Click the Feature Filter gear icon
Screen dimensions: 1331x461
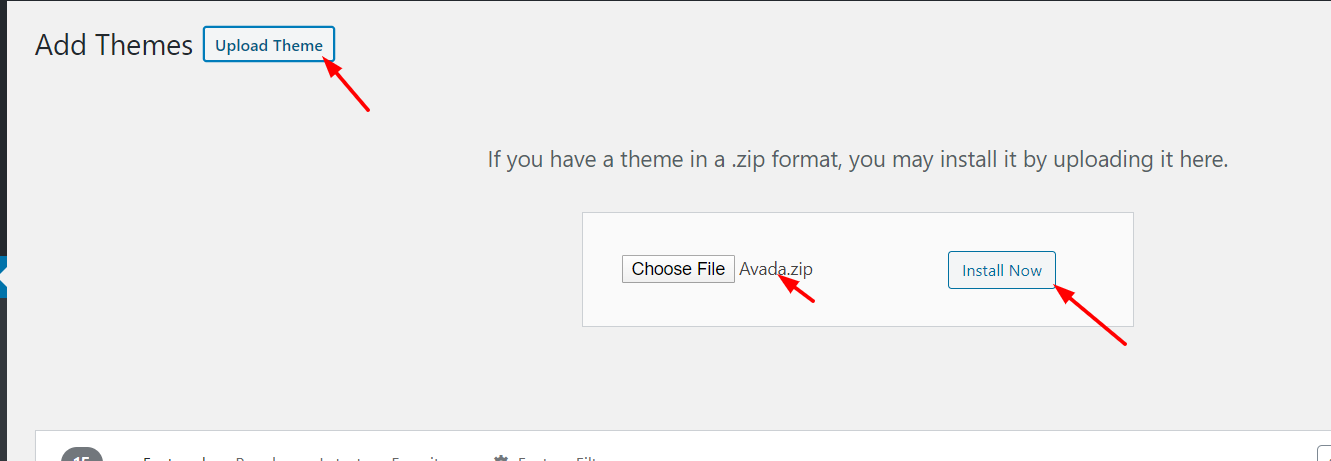(x=501, y=458)
